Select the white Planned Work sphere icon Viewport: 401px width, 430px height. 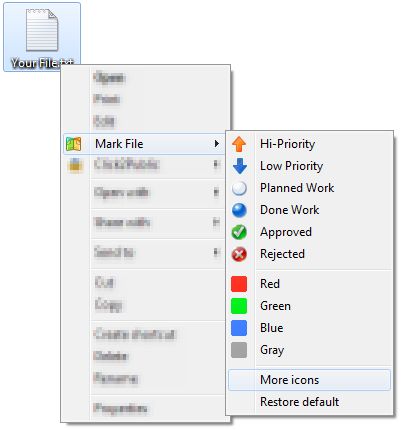click(x=239, y=188)
